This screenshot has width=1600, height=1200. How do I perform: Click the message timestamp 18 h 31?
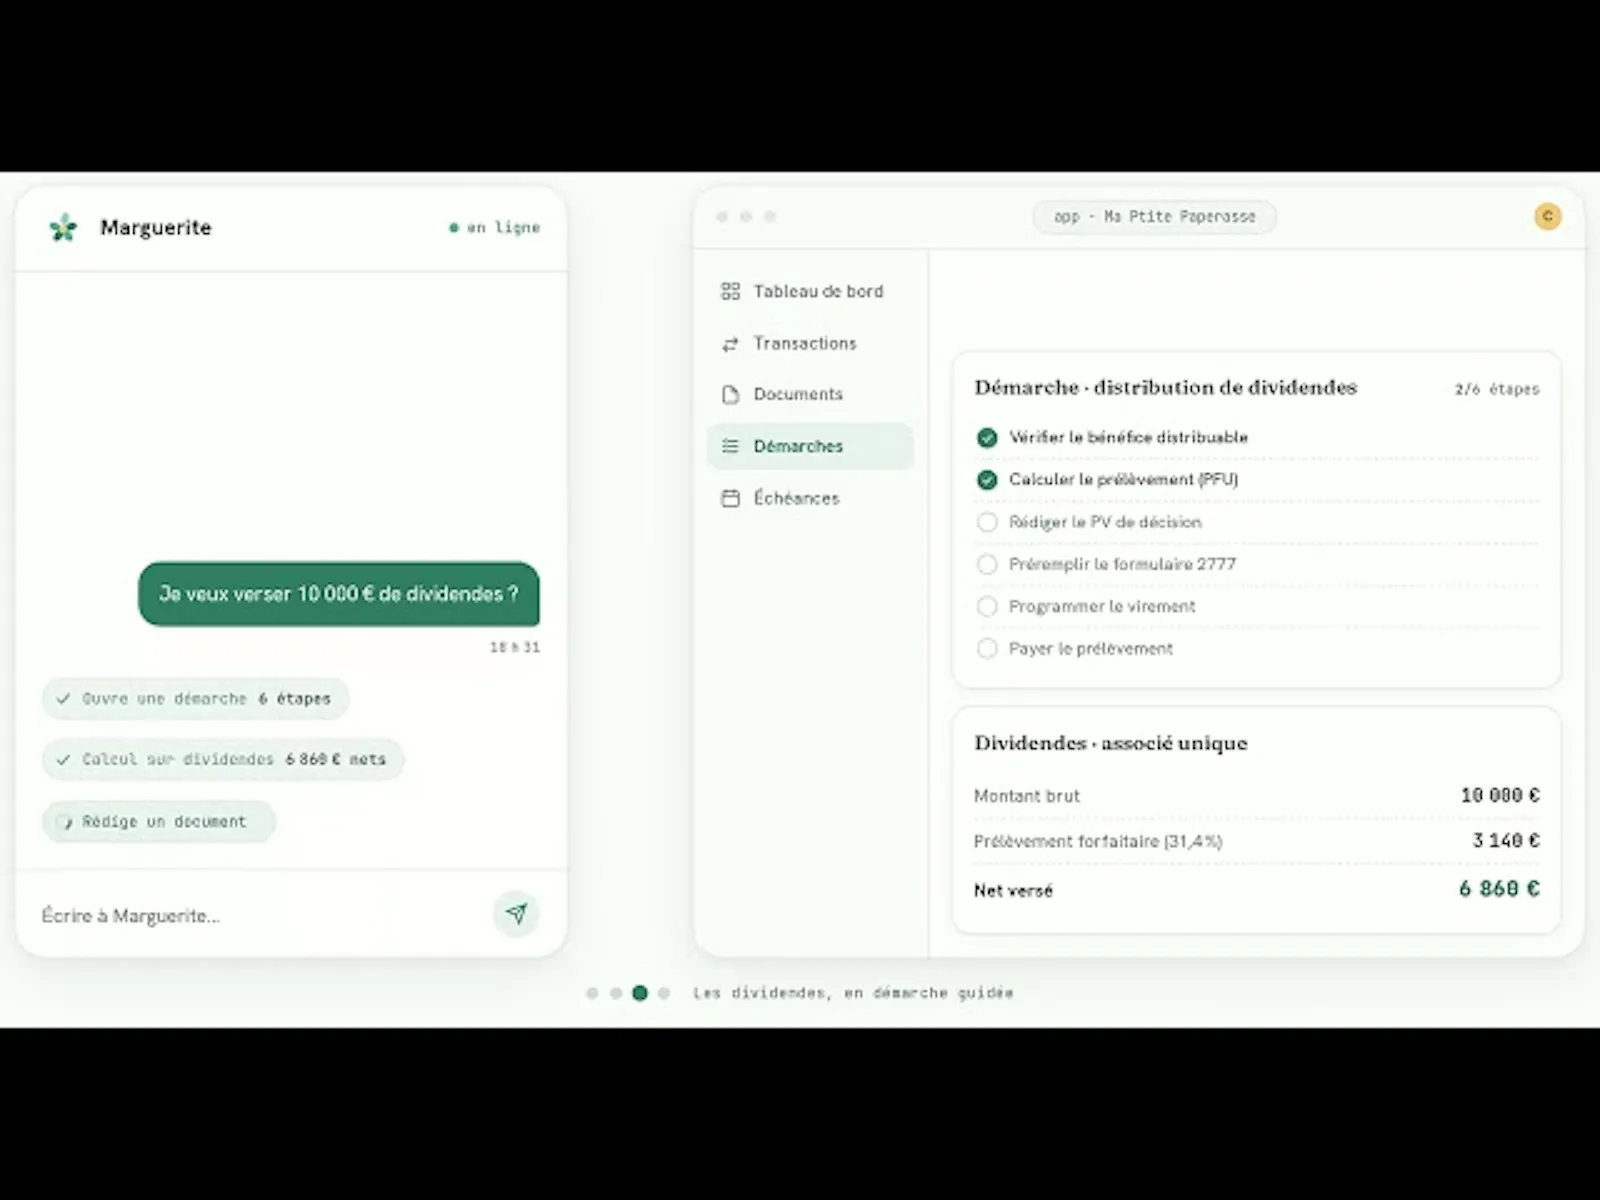515,647
